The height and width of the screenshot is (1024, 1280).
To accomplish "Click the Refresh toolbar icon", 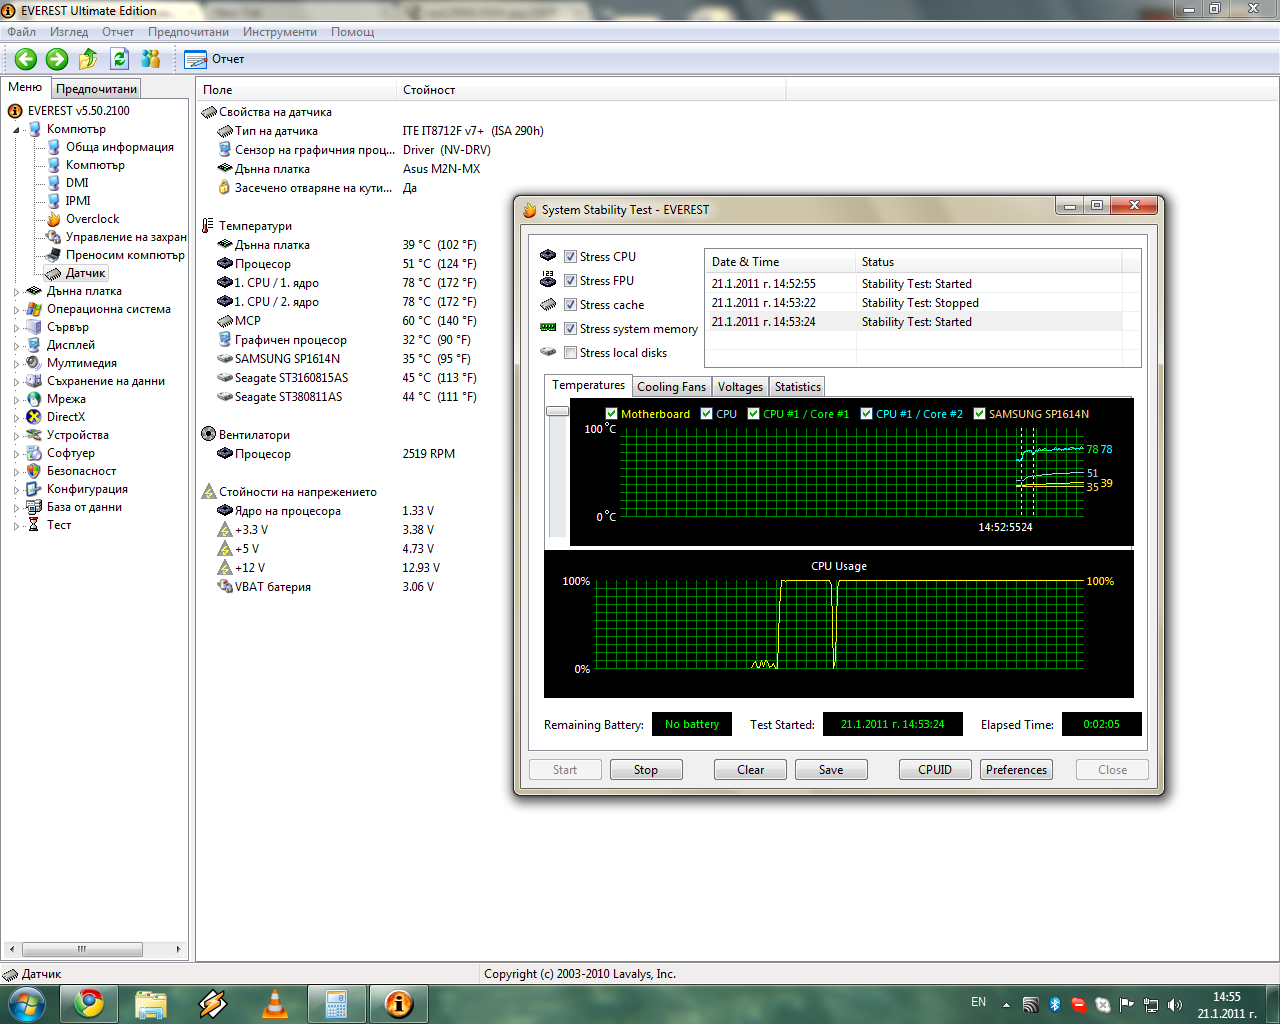I will pyautogui.click(x=120, y=60).
